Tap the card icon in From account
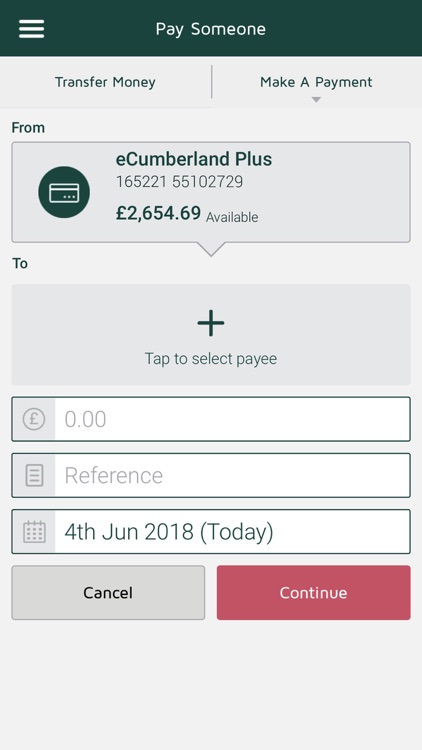 (64, 192)
